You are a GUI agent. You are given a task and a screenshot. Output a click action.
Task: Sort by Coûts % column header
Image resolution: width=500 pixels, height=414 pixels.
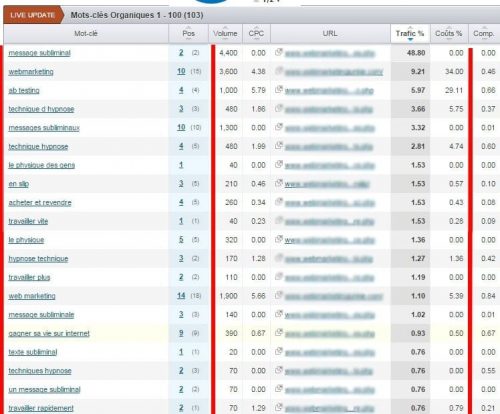pos(449,34)
